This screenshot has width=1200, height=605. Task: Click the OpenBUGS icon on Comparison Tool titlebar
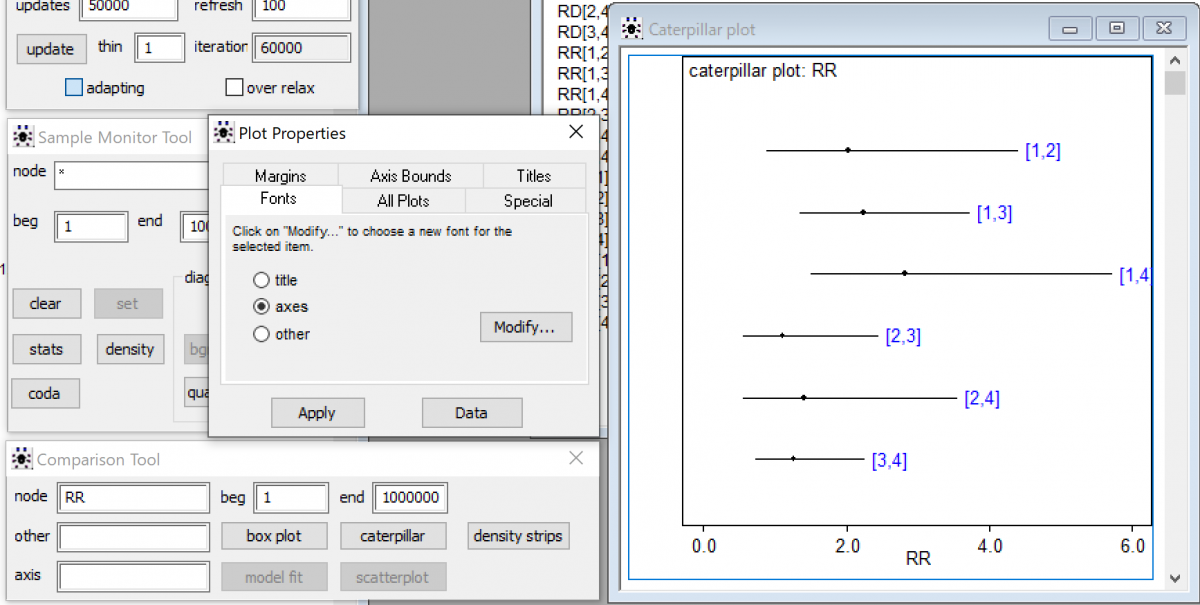click(x=22, y=459)
